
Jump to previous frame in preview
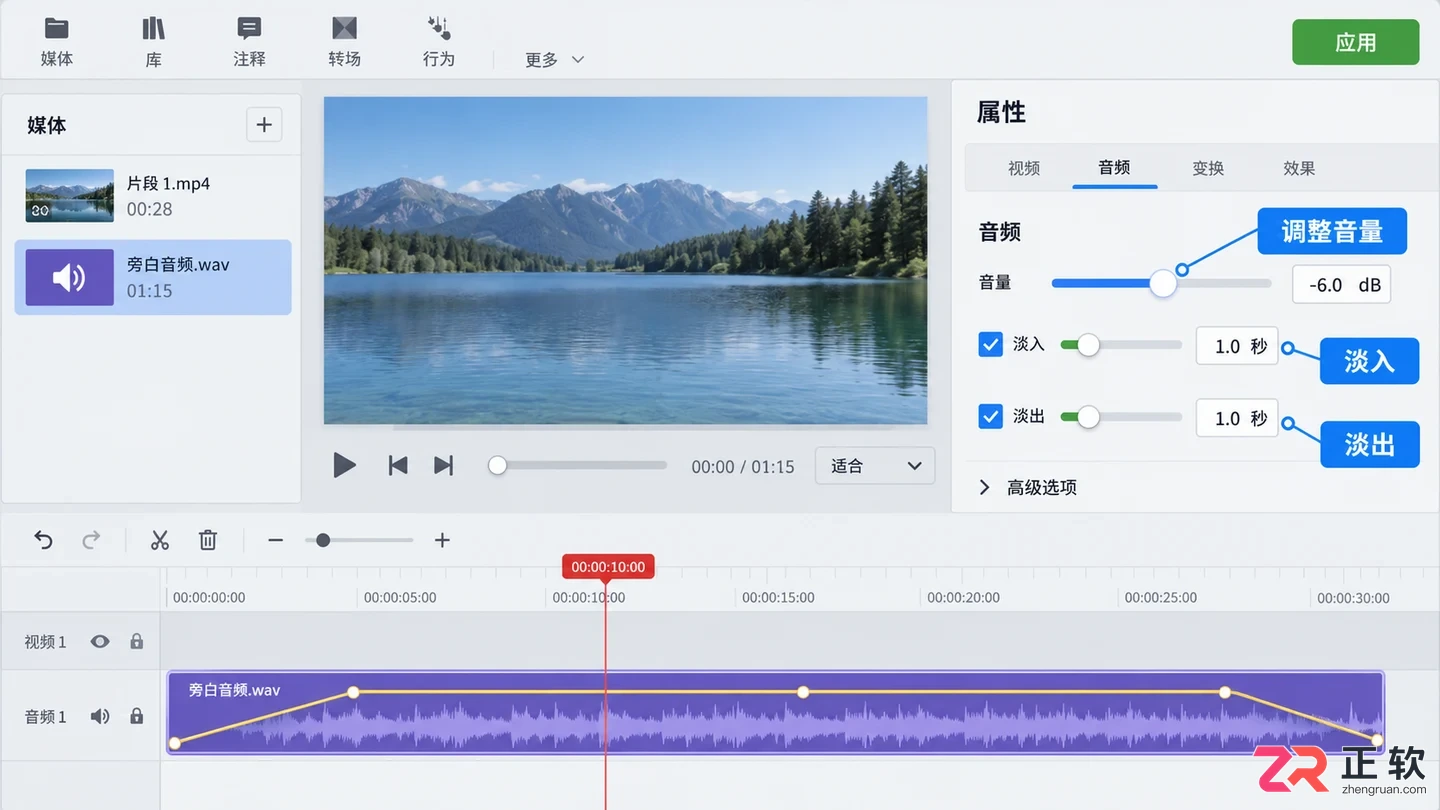click(398, 465)
